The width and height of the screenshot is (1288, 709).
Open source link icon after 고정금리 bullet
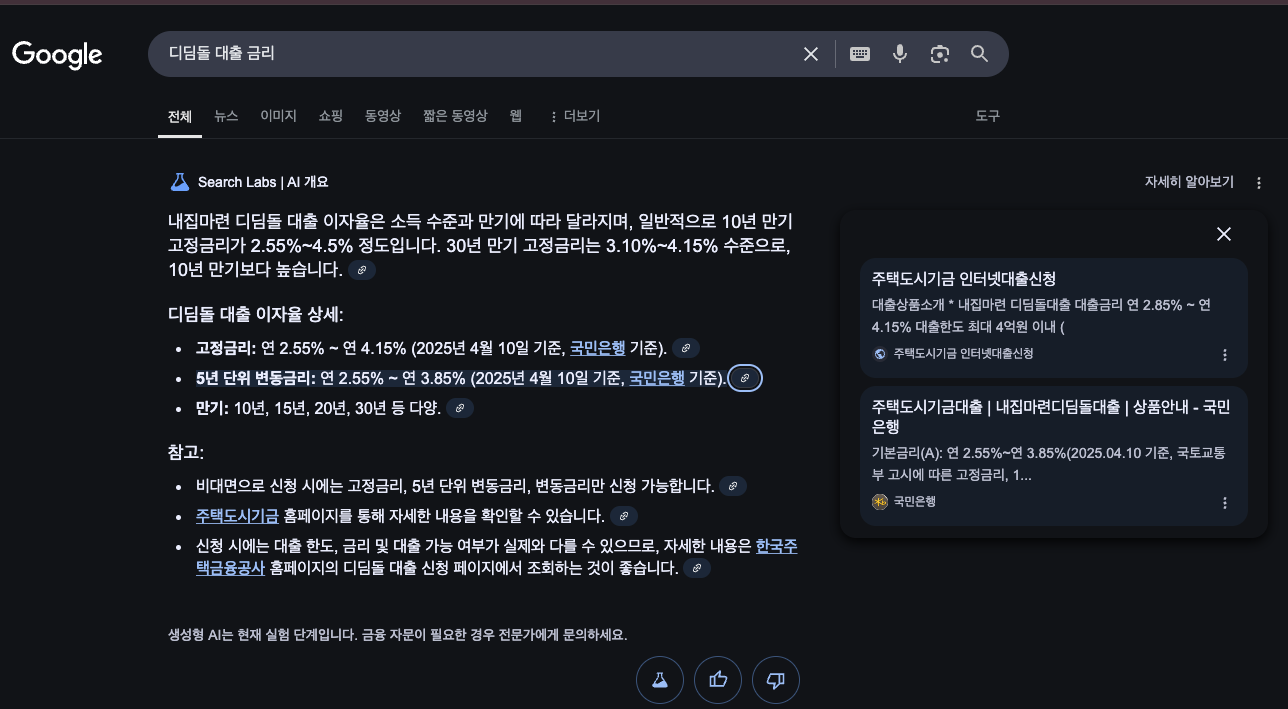(685, 348)
